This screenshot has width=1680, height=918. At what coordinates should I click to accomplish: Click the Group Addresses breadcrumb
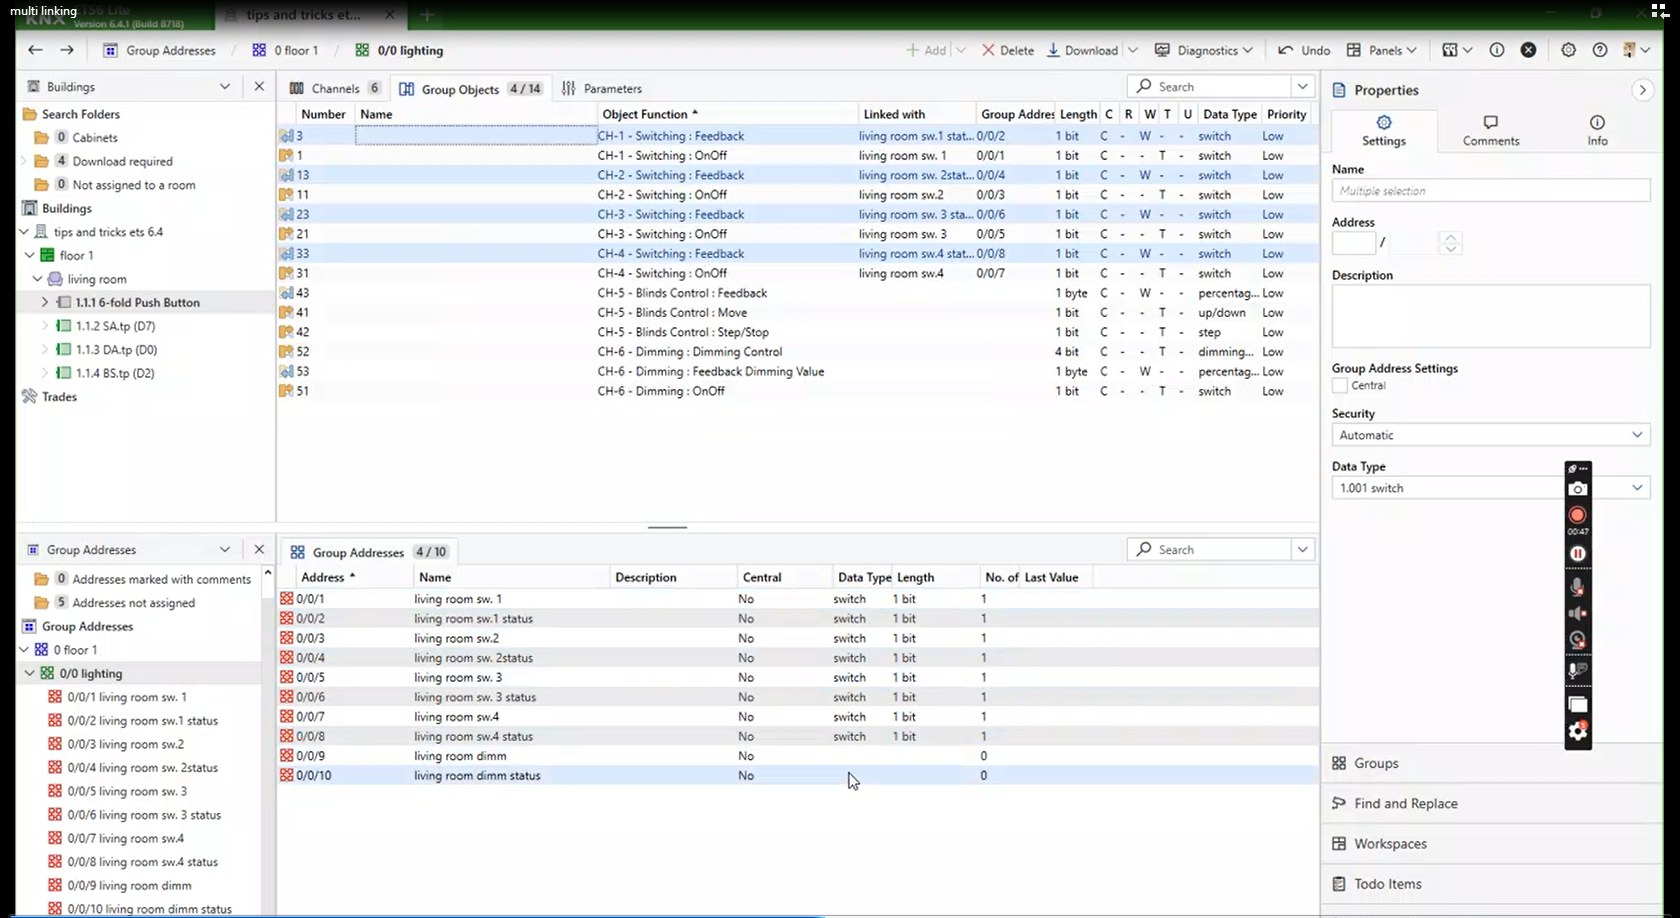point(159,50)
